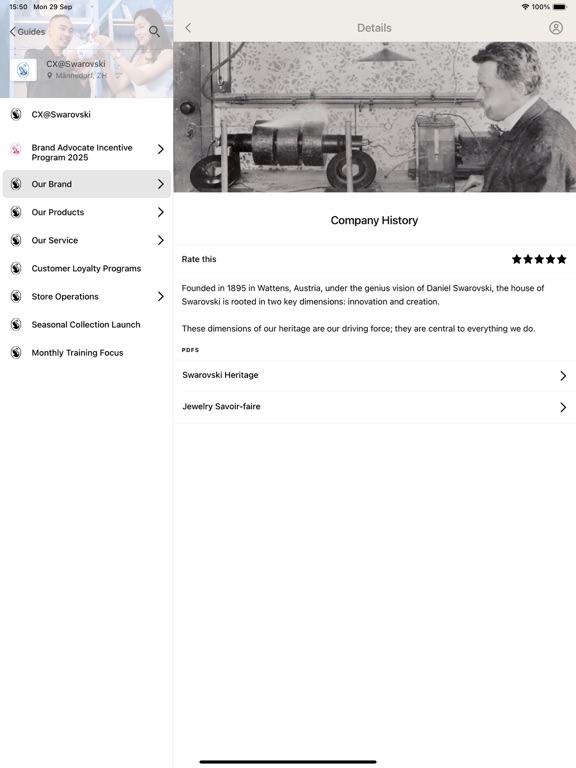The image size is (576, 768).
Task: Tap the Wi-Fi status icon
Action: (x=525, y=7)
